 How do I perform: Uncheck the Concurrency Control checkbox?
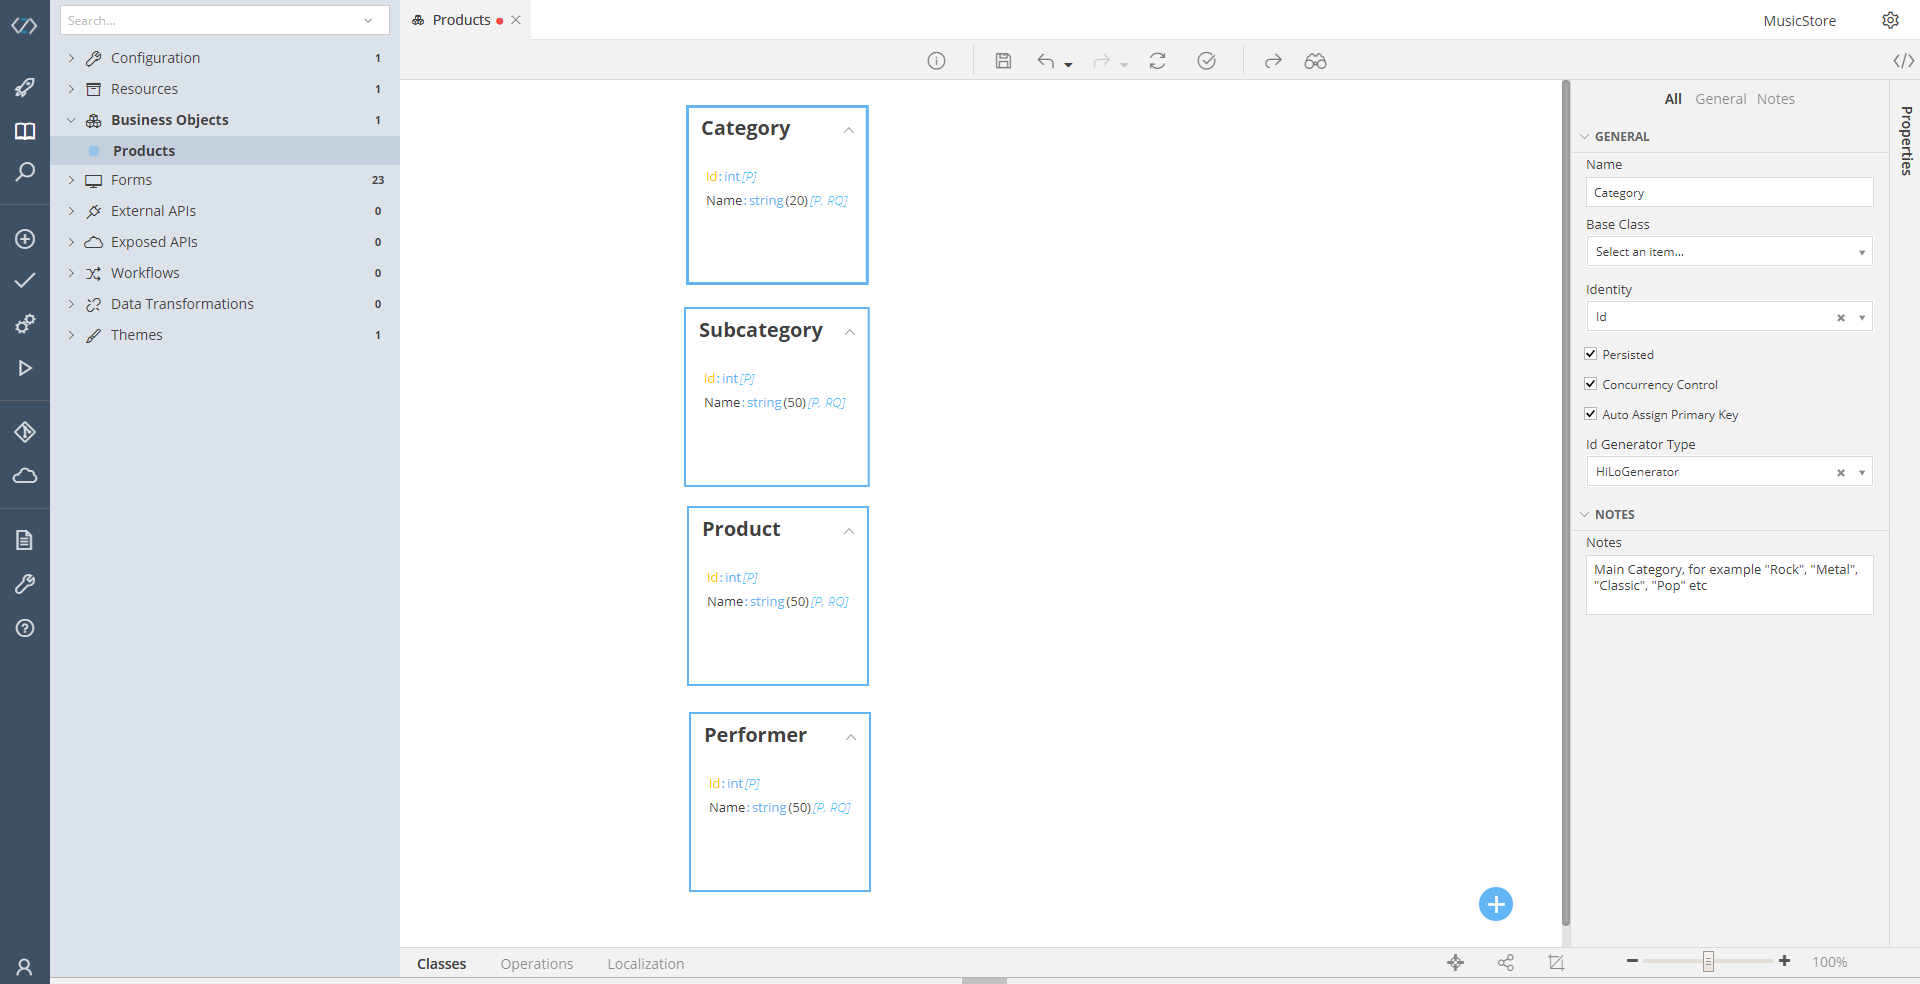(x=1591, y=384)
